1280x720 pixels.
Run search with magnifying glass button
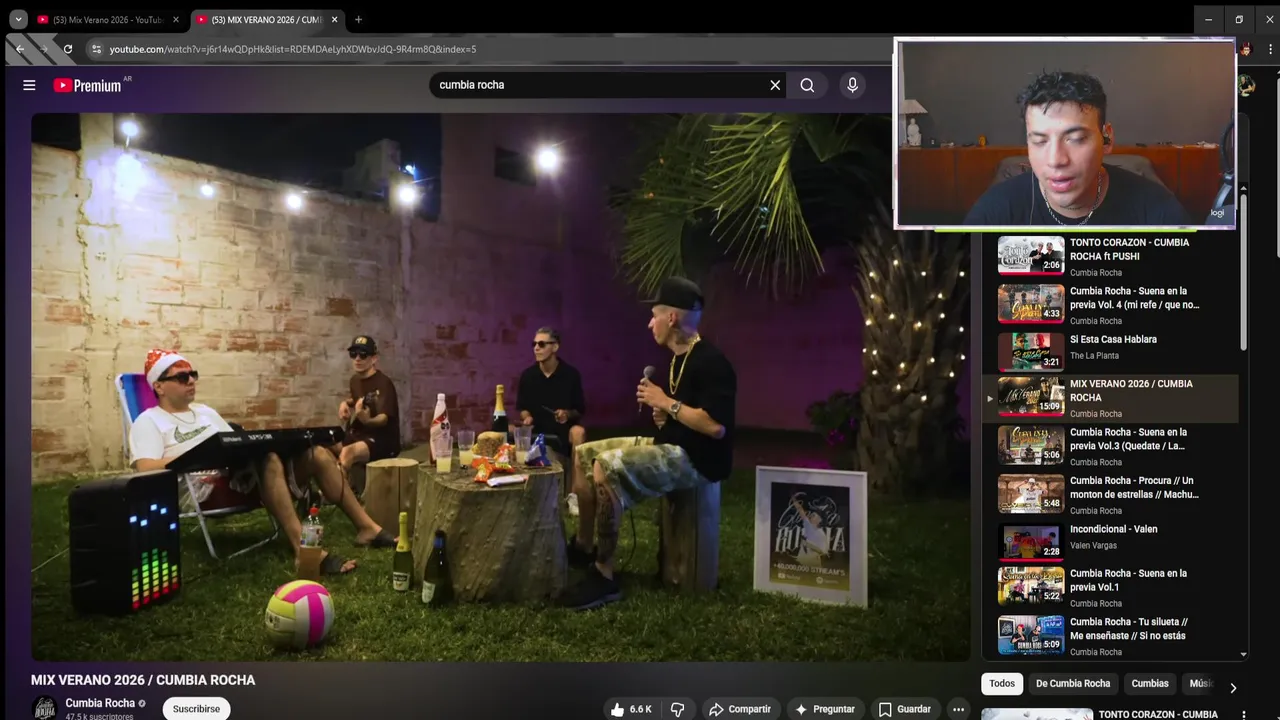(x=807, y=85)
